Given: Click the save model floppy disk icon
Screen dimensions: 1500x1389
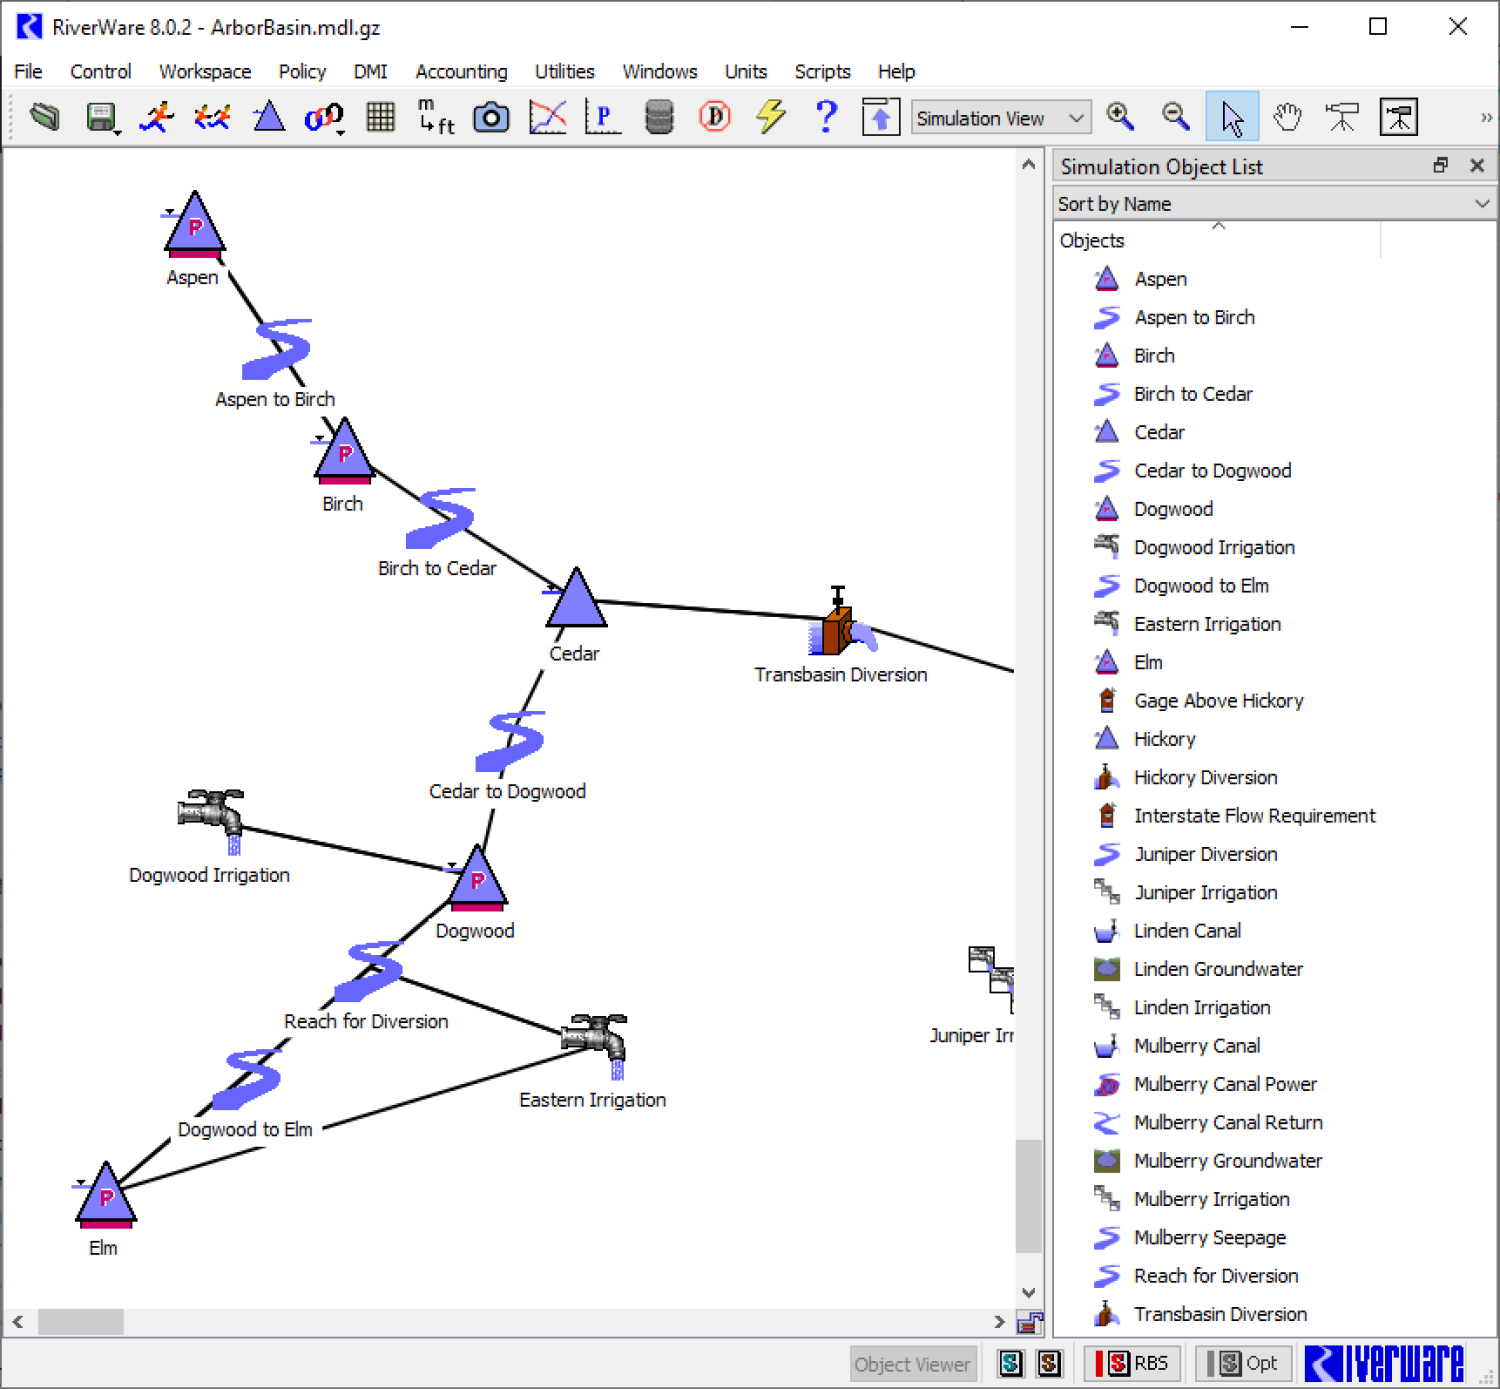Looking at the screenshot, I should click(101, 117).
